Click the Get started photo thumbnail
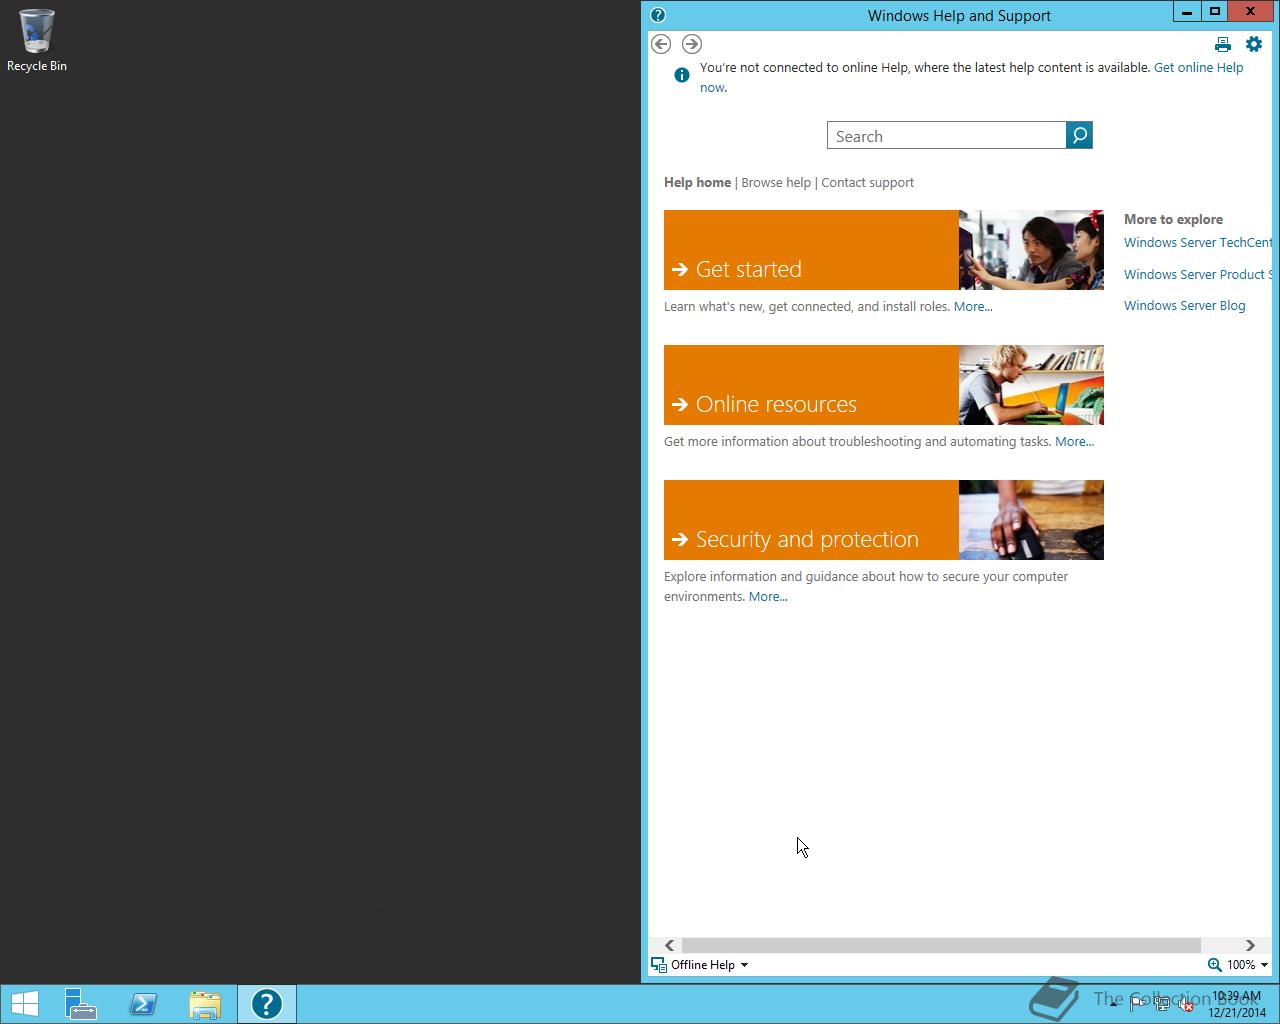The width and height of the screenshot is (1280, 1024). tap(1031, 250)
